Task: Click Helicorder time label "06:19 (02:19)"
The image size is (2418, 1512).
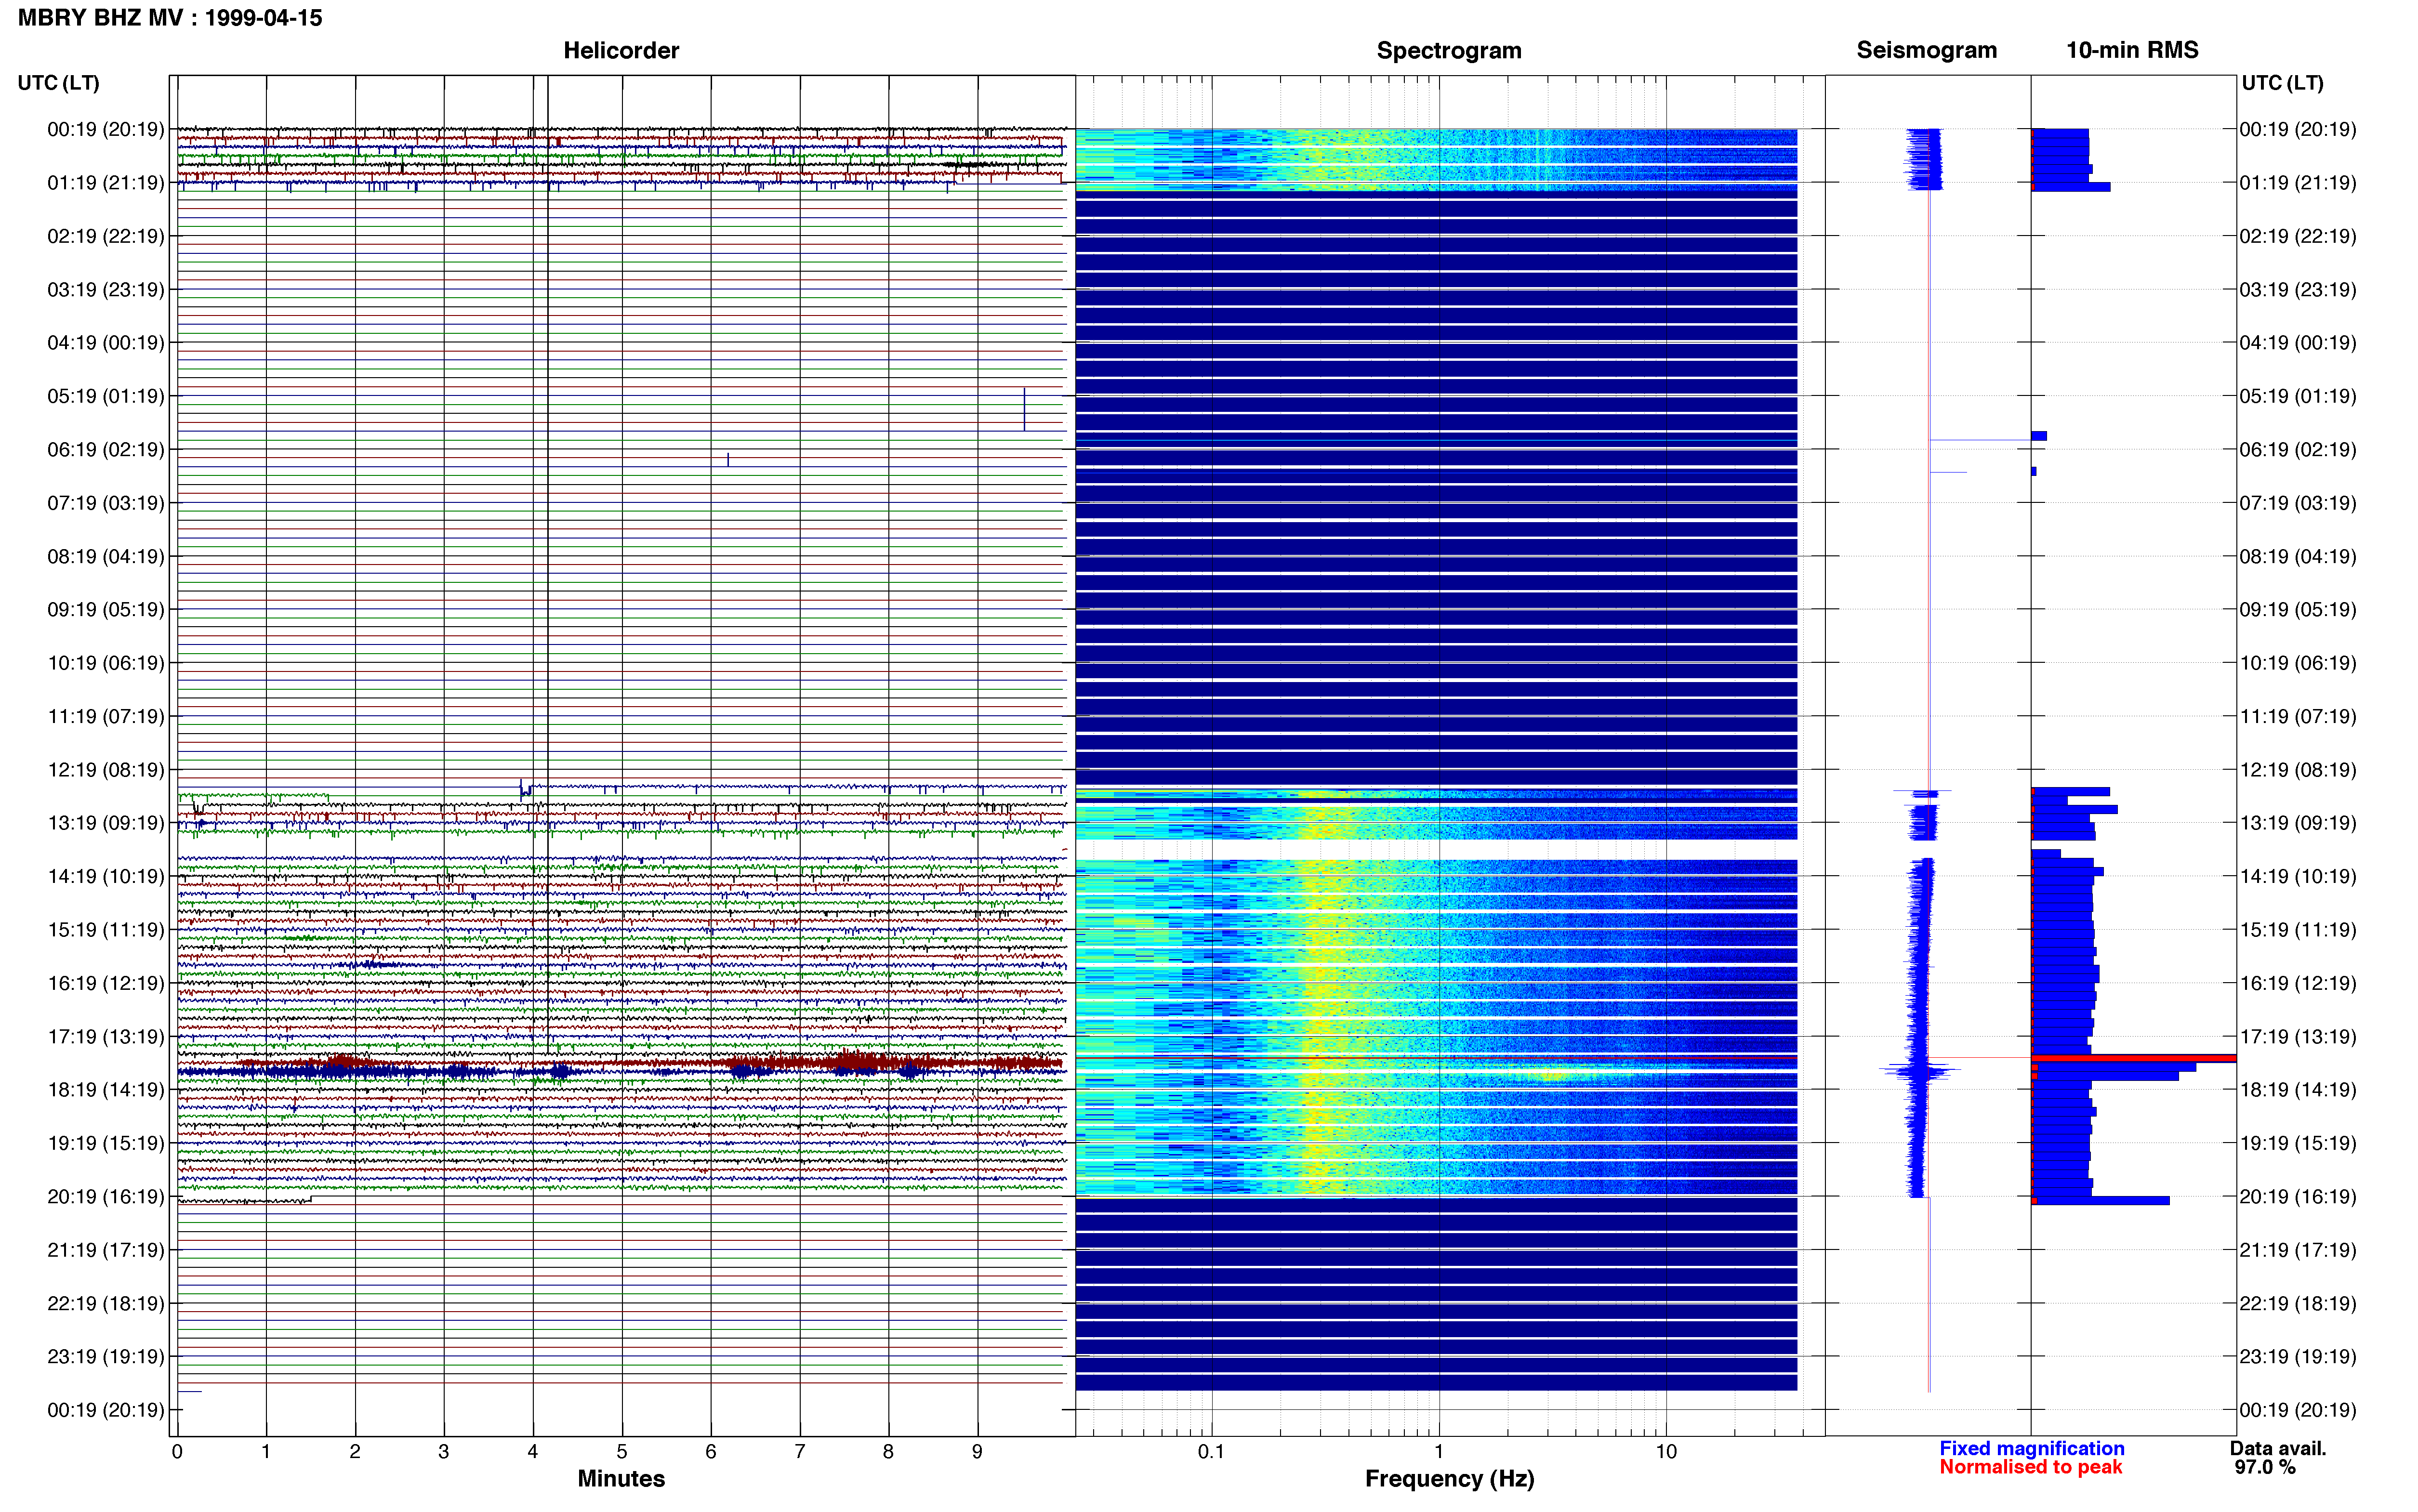Action: tap(106, 450)
